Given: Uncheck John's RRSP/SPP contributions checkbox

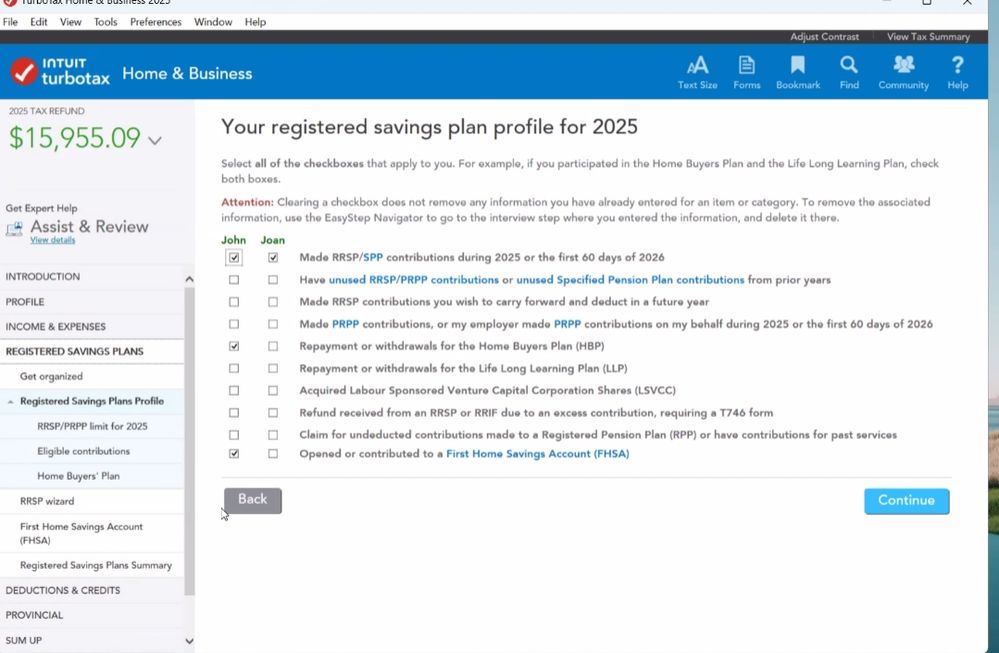Looking at the screenshot, I should [x=234, y=258].
